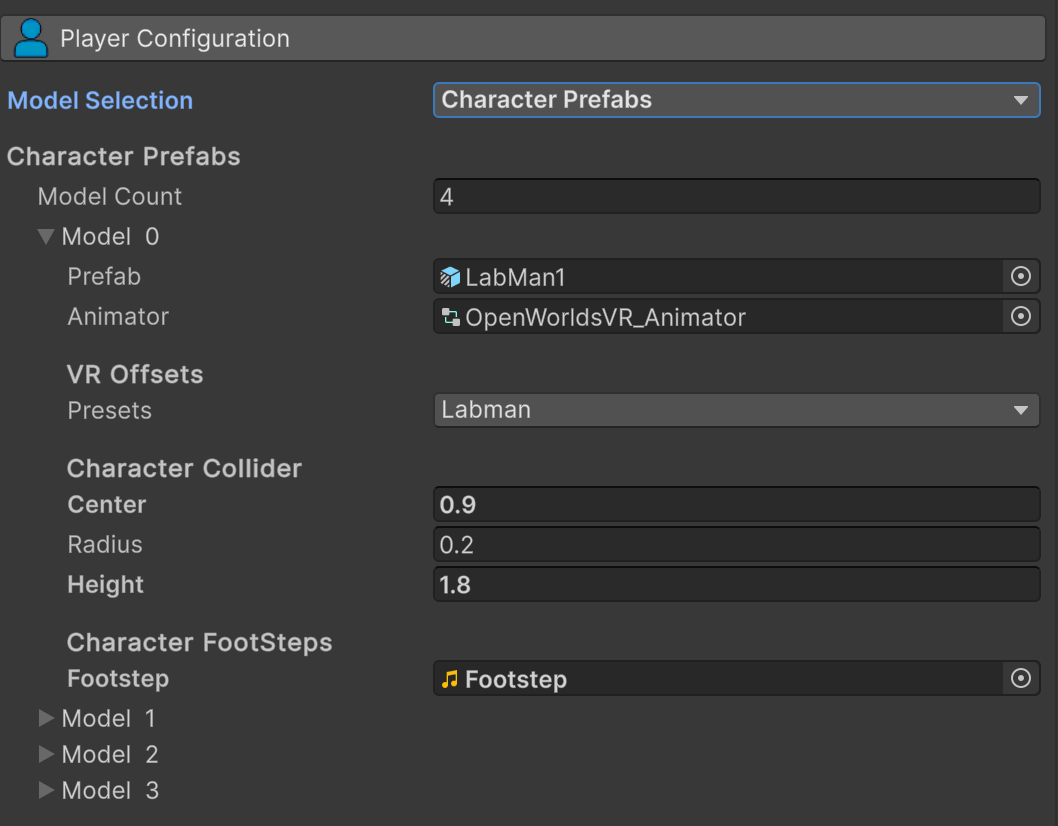Click the Model Count input field
The height and width of the screenshot is (826, 1058).
point(736,197)
